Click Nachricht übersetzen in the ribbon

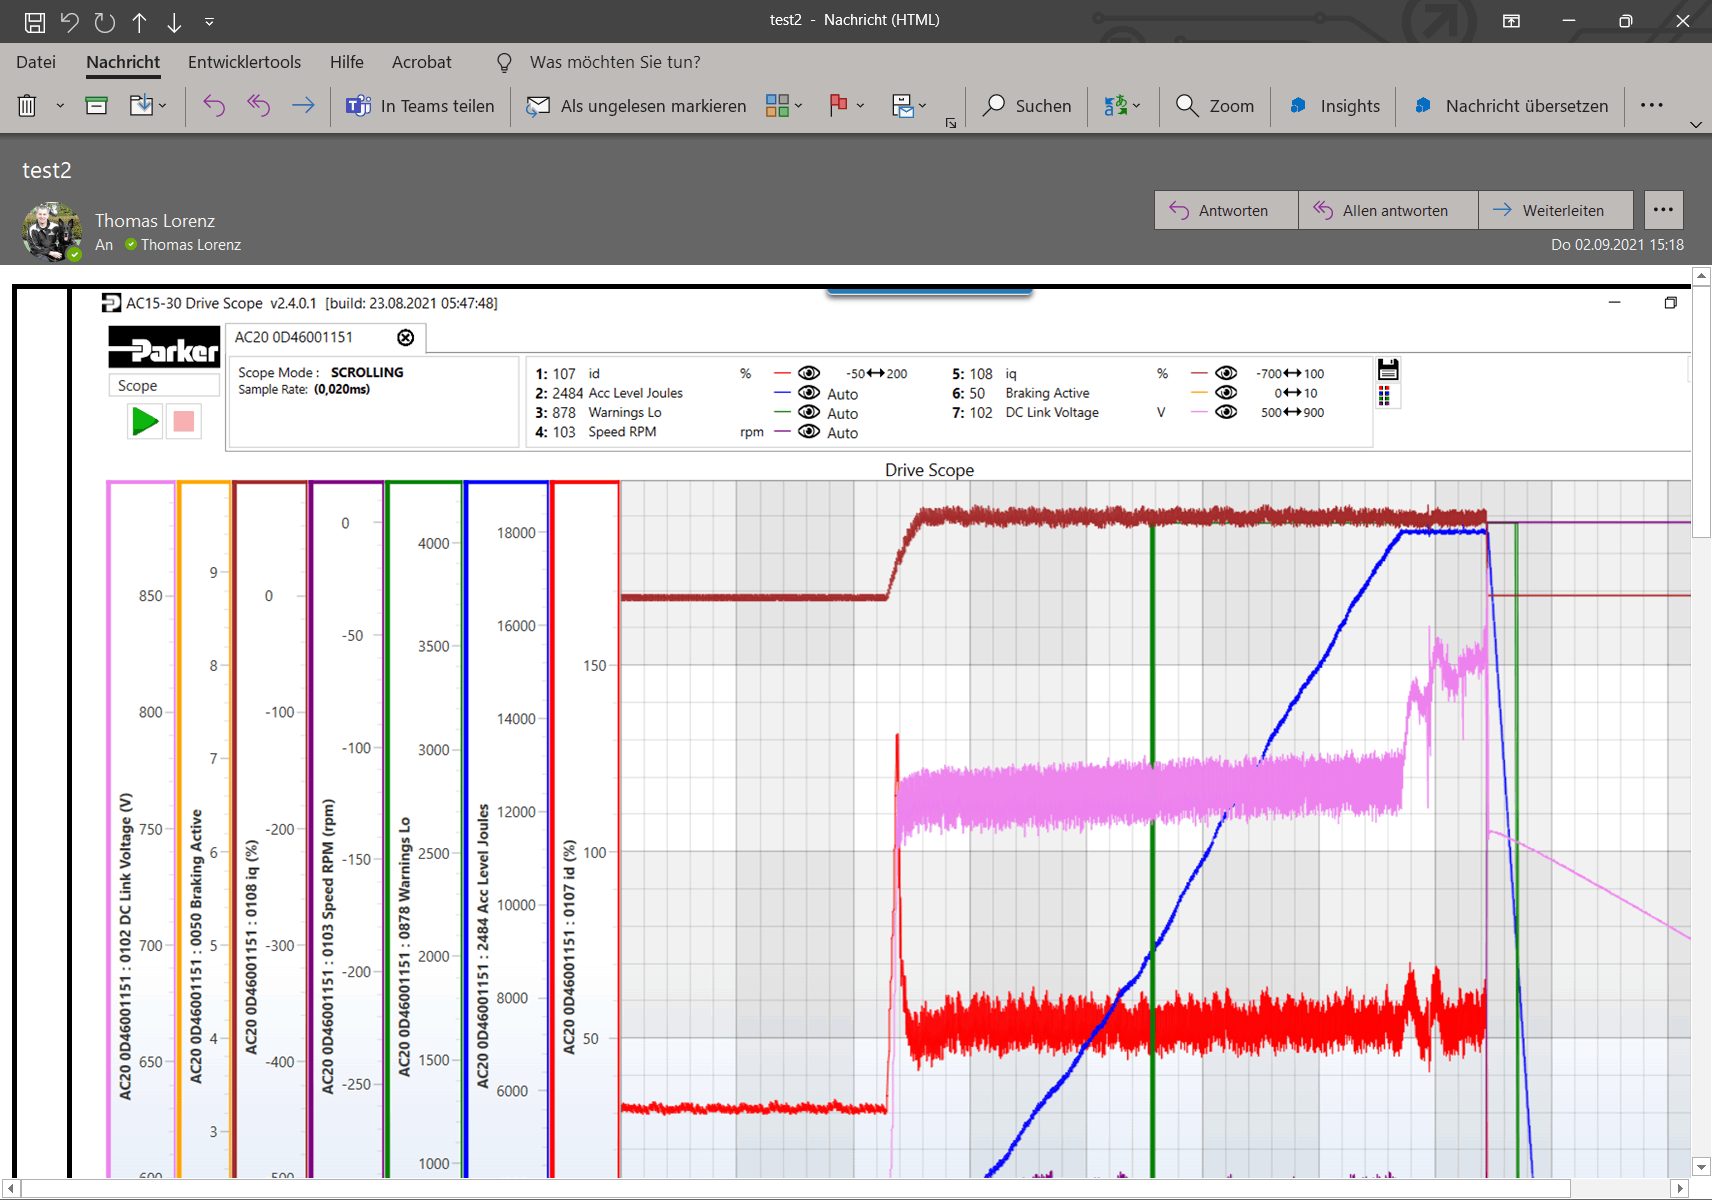[1510, 106]
